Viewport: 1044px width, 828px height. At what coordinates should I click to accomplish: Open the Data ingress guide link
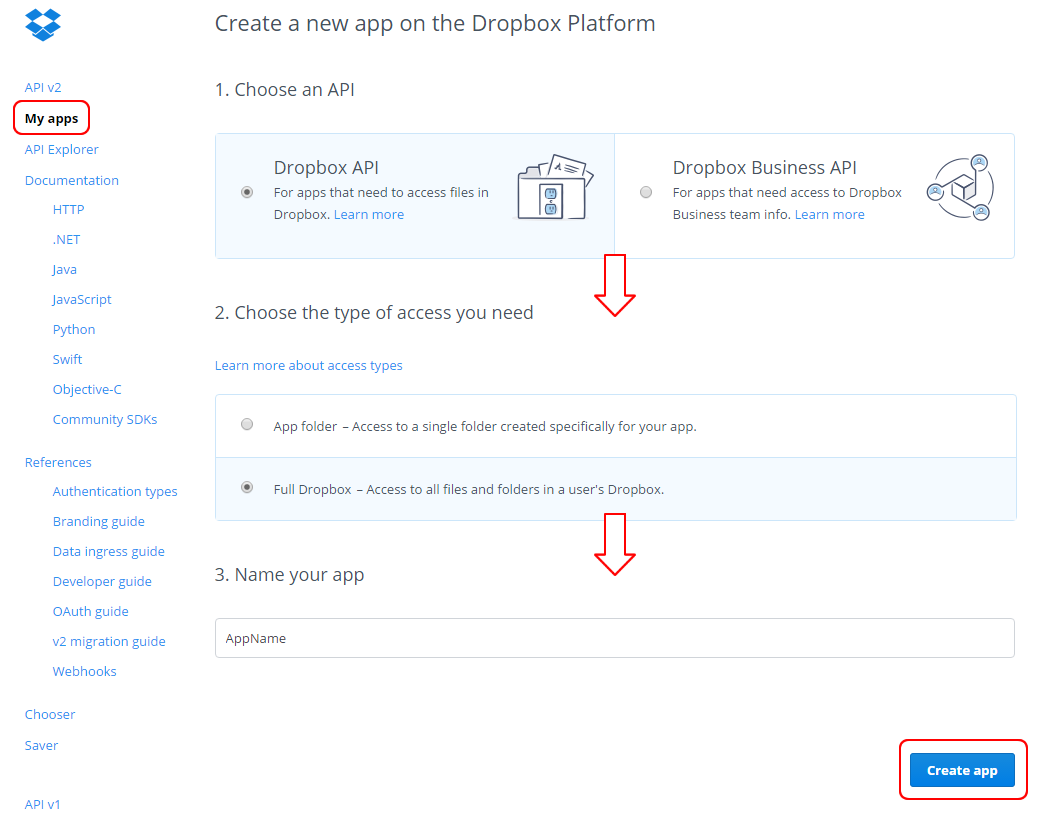109,551
